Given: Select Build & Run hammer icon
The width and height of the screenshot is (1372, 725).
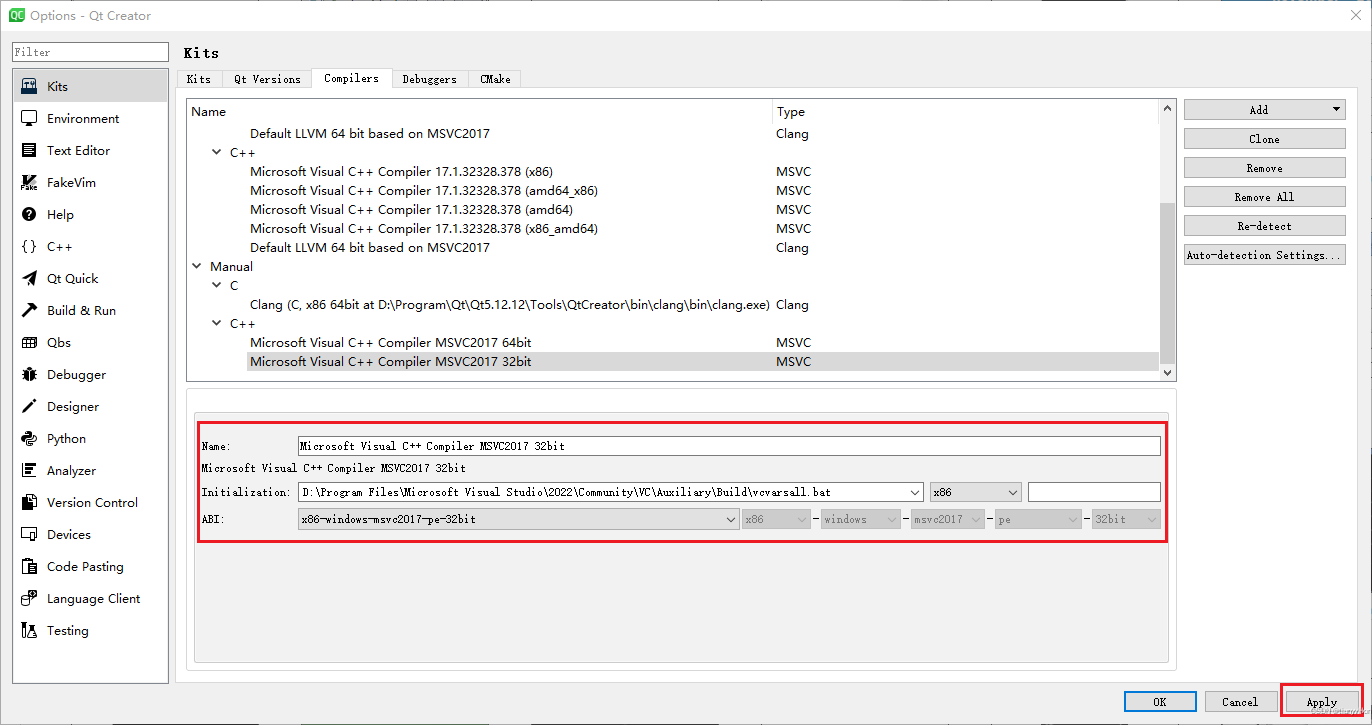Looking at the screenshot, I should (29, 310).
